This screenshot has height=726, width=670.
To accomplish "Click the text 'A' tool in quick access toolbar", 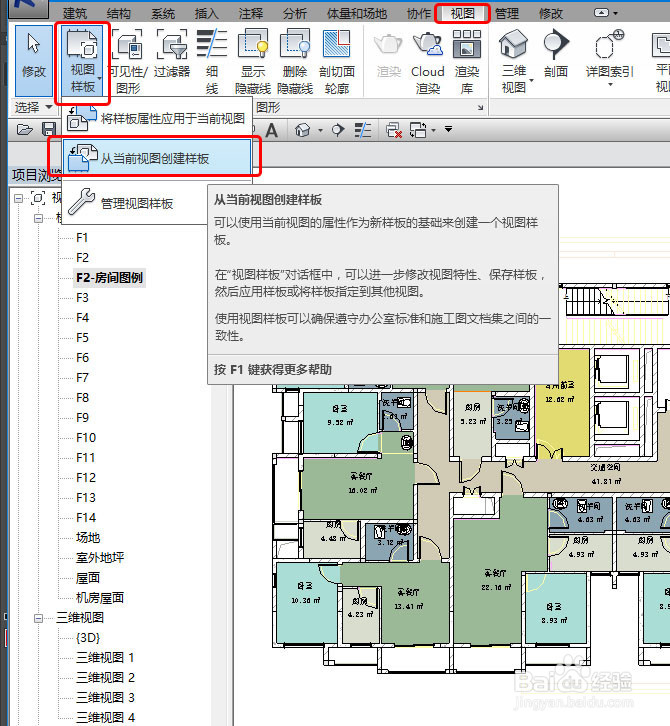I will (x=272, y=130).
